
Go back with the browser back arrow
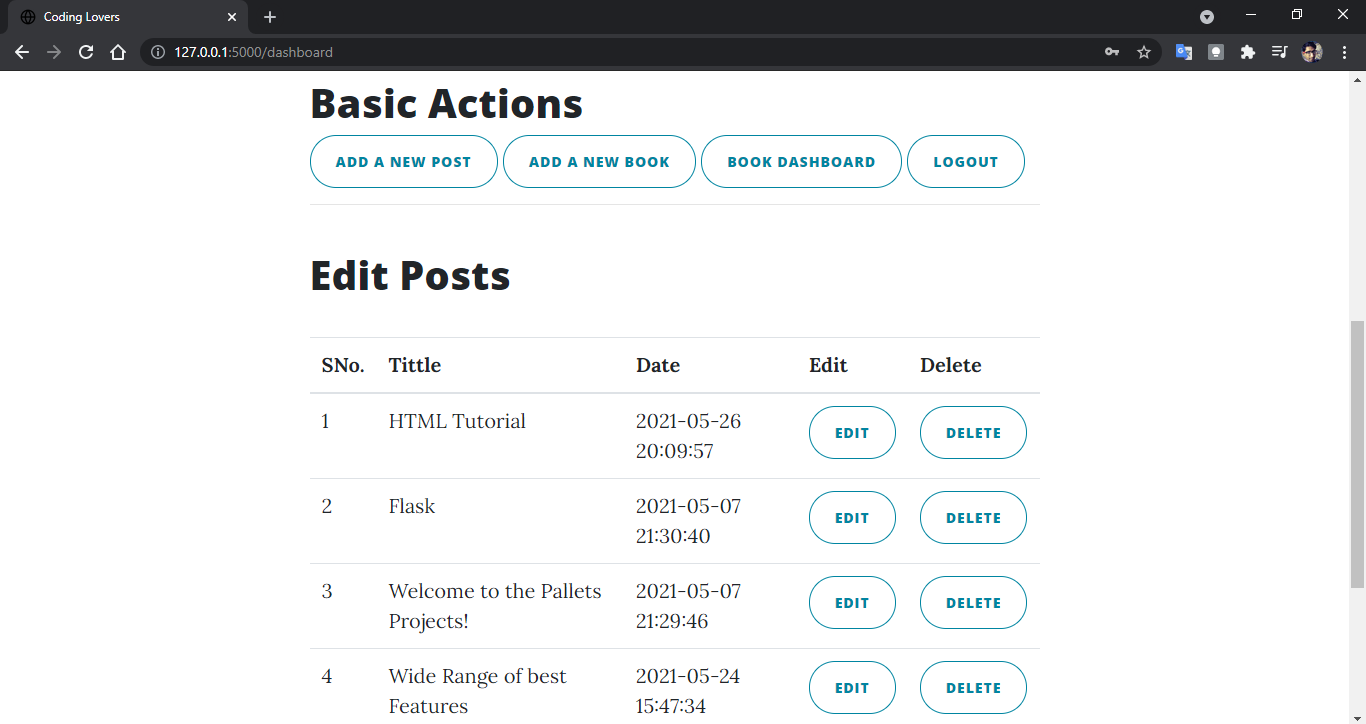click(22, 52)
